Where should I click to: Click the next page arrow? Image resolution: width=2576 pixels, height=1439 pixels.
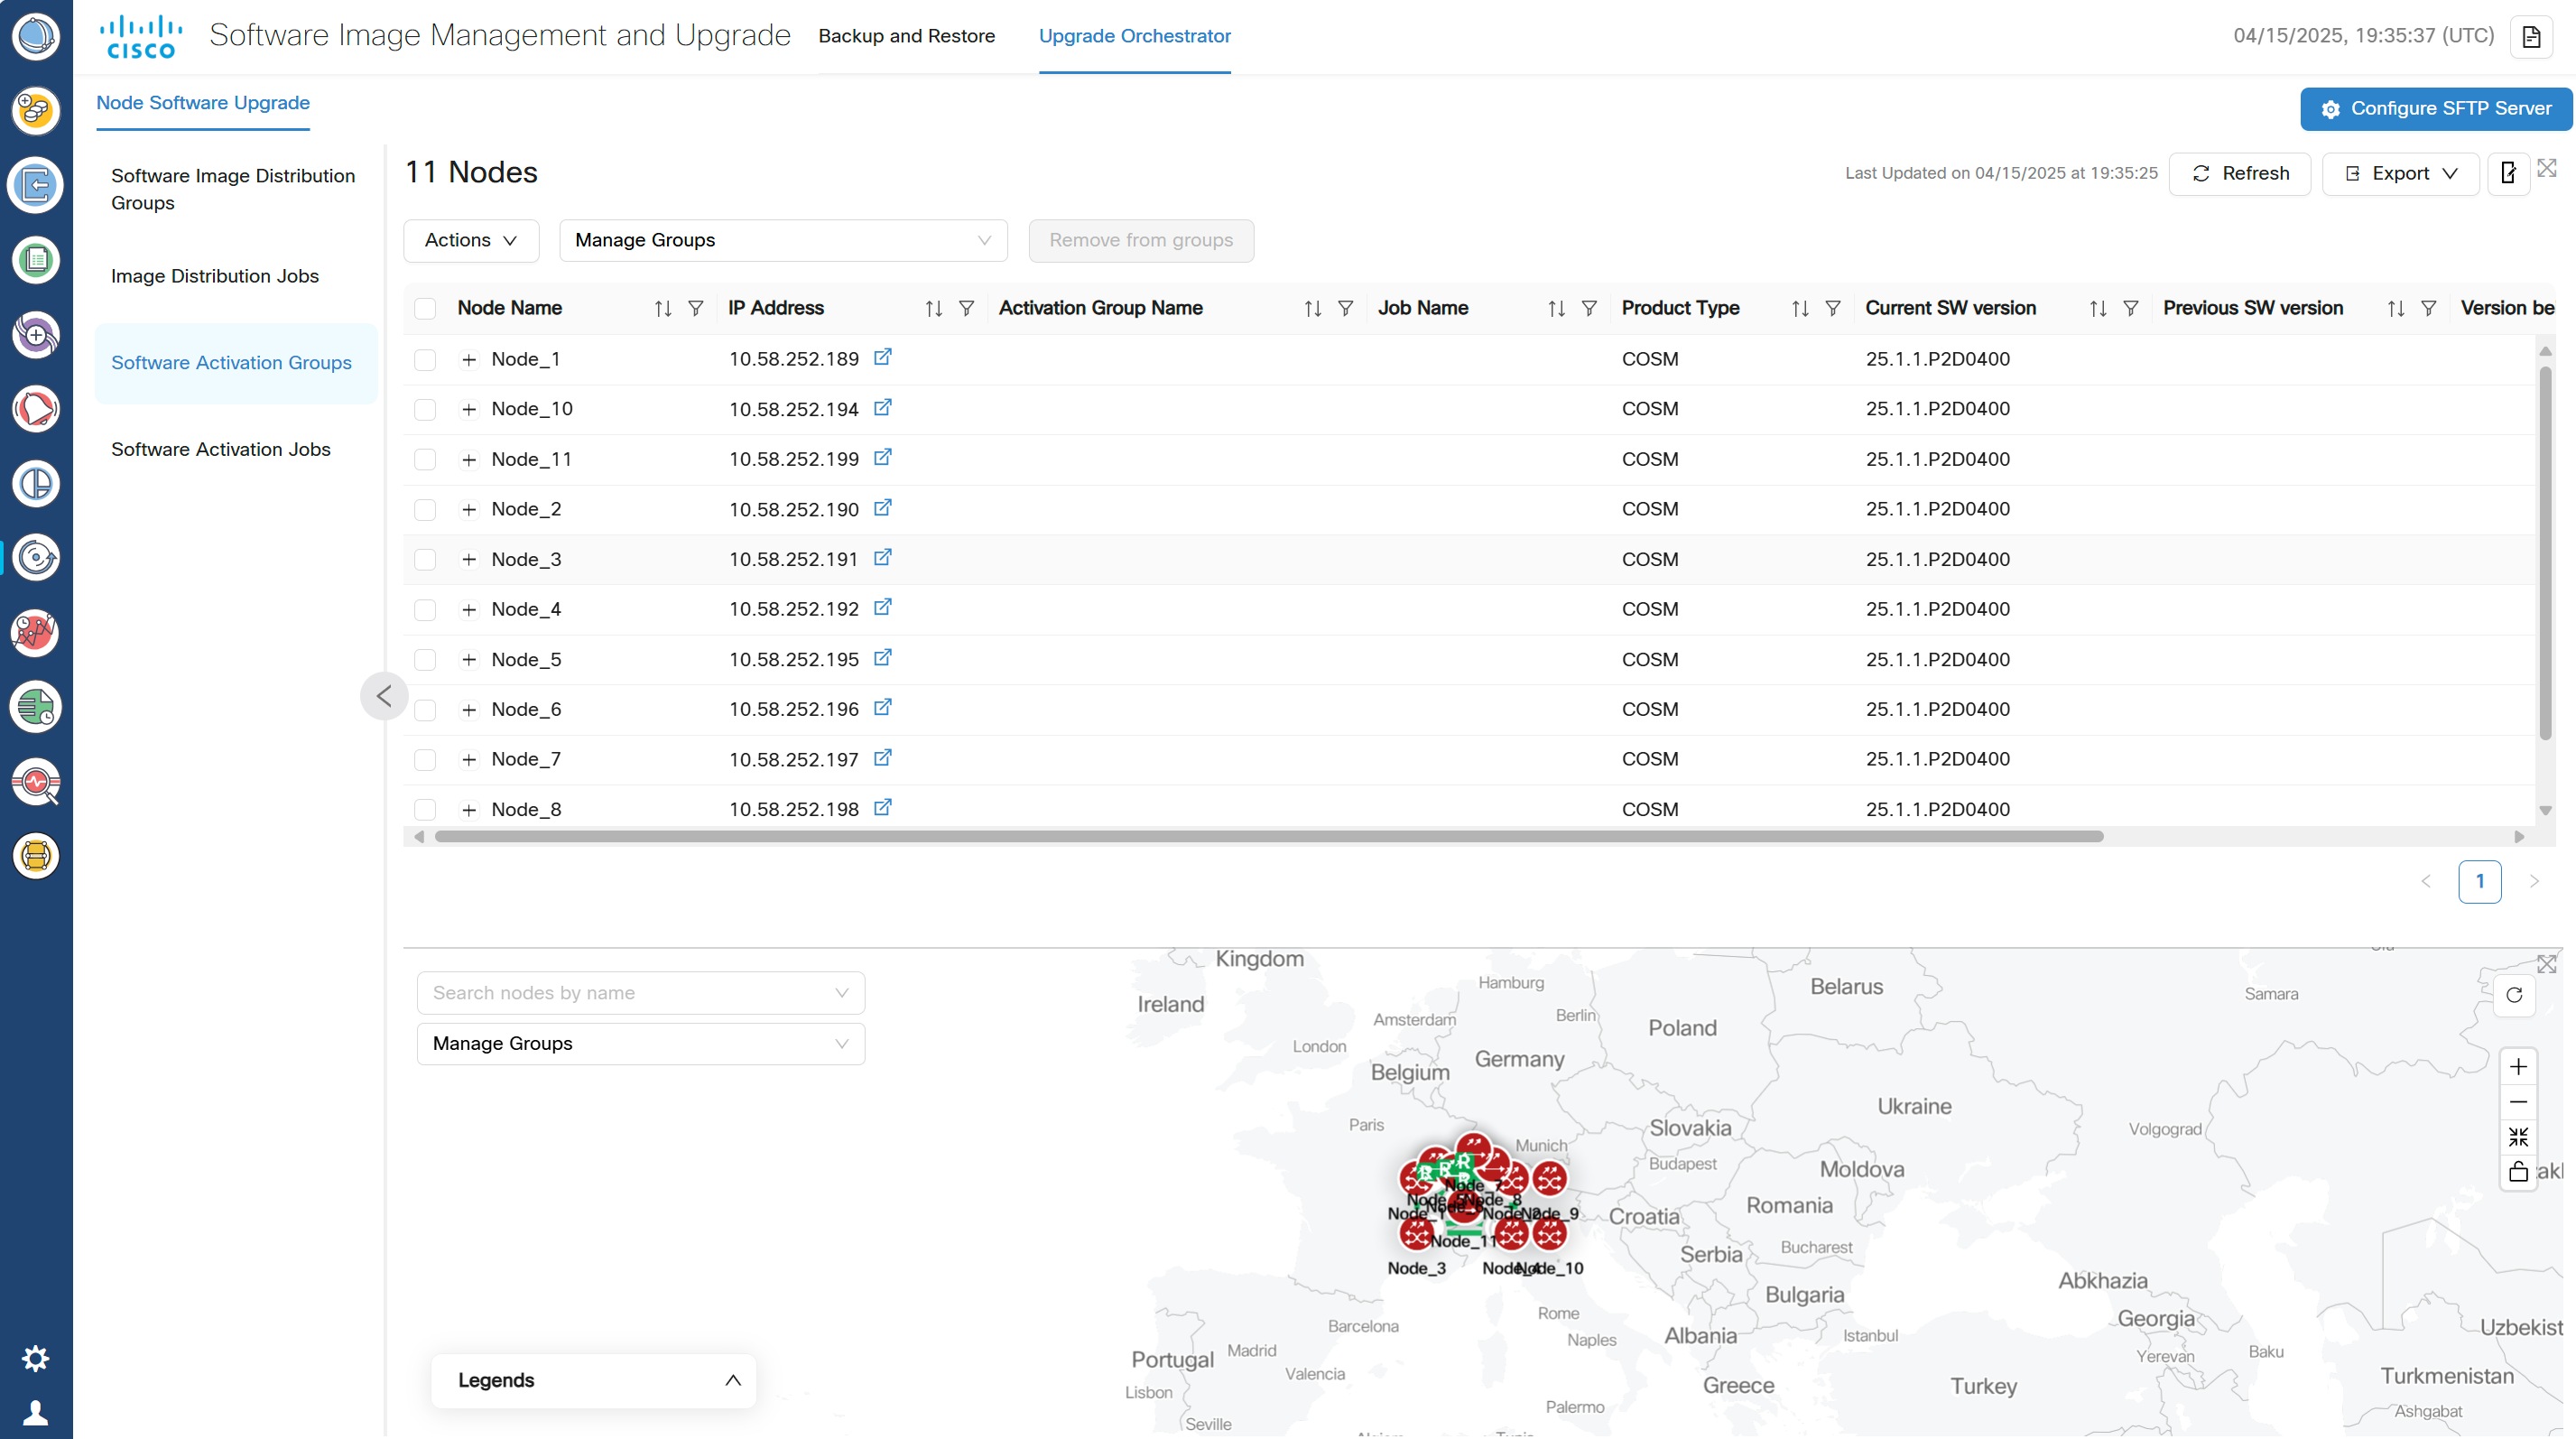(x=2534, y=881)
